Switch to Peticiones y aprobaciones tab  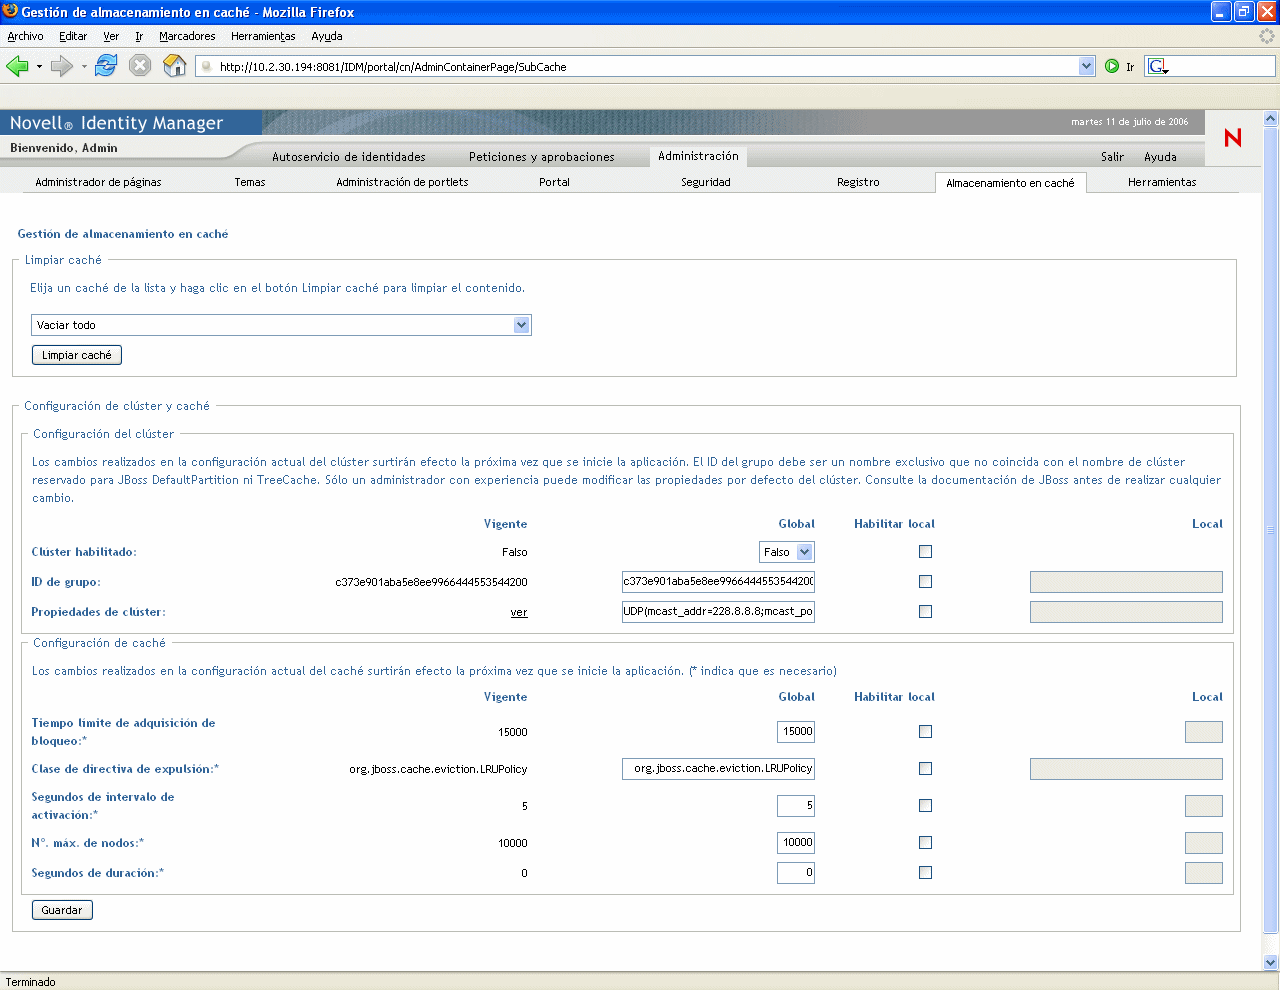(x=542, y=157)
